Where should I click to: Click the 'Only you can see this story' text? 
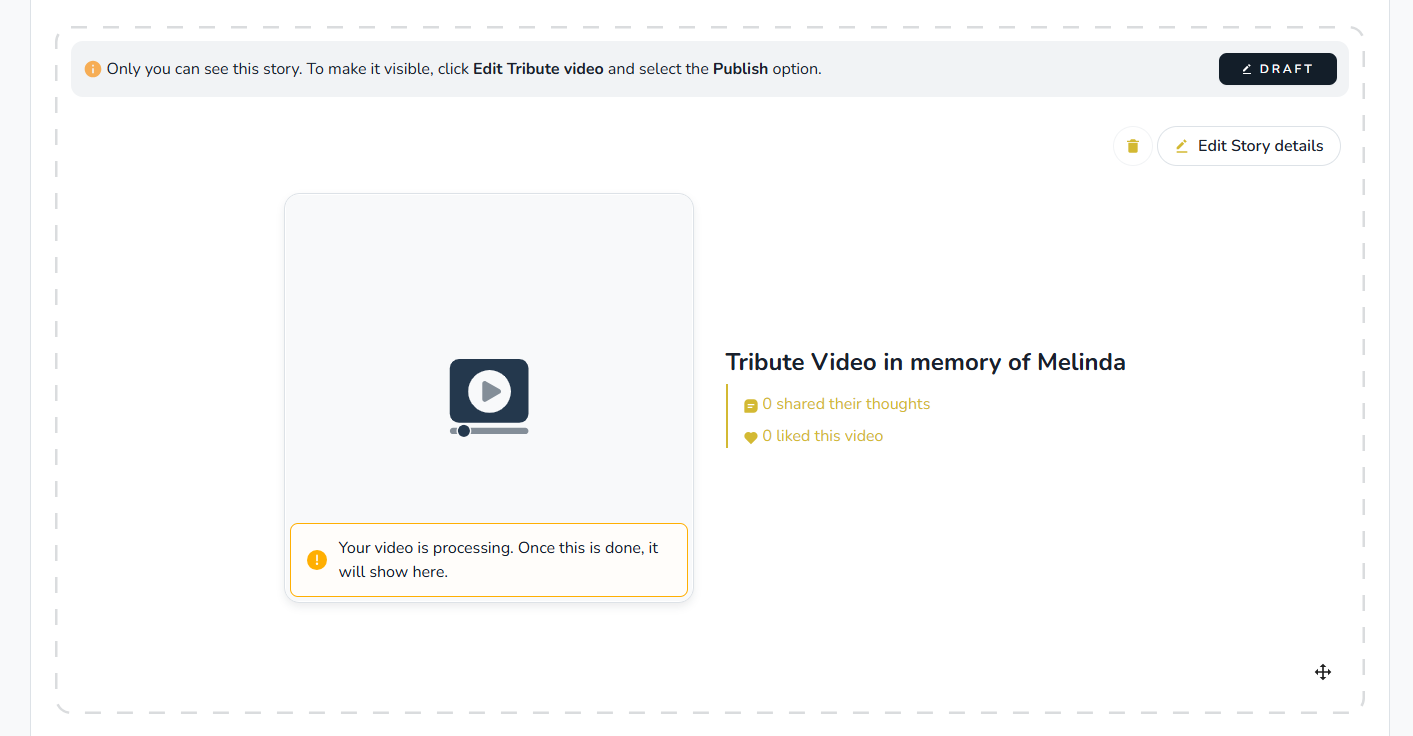tap(205, 69)
